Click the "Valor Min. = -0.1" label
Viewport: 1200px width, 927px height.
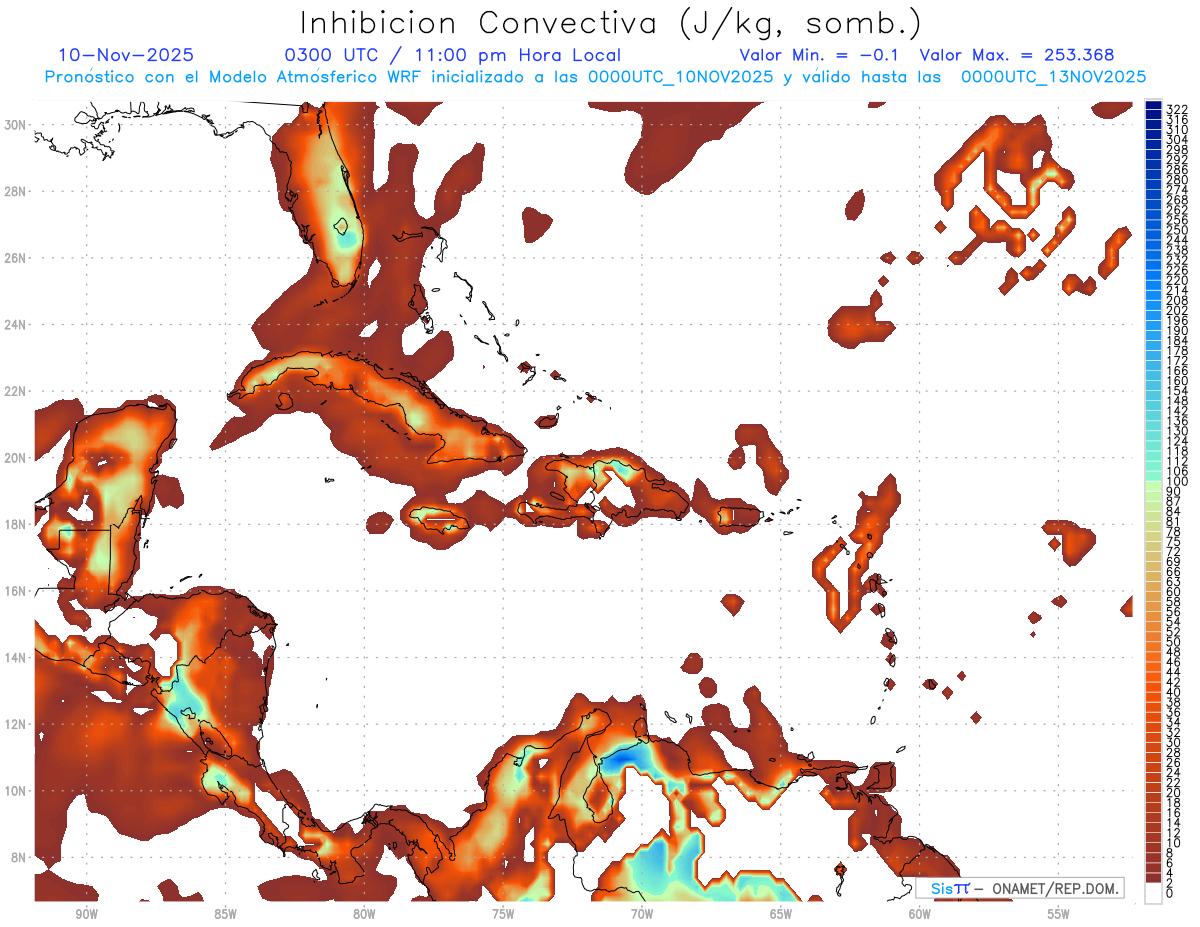[820, 55]
